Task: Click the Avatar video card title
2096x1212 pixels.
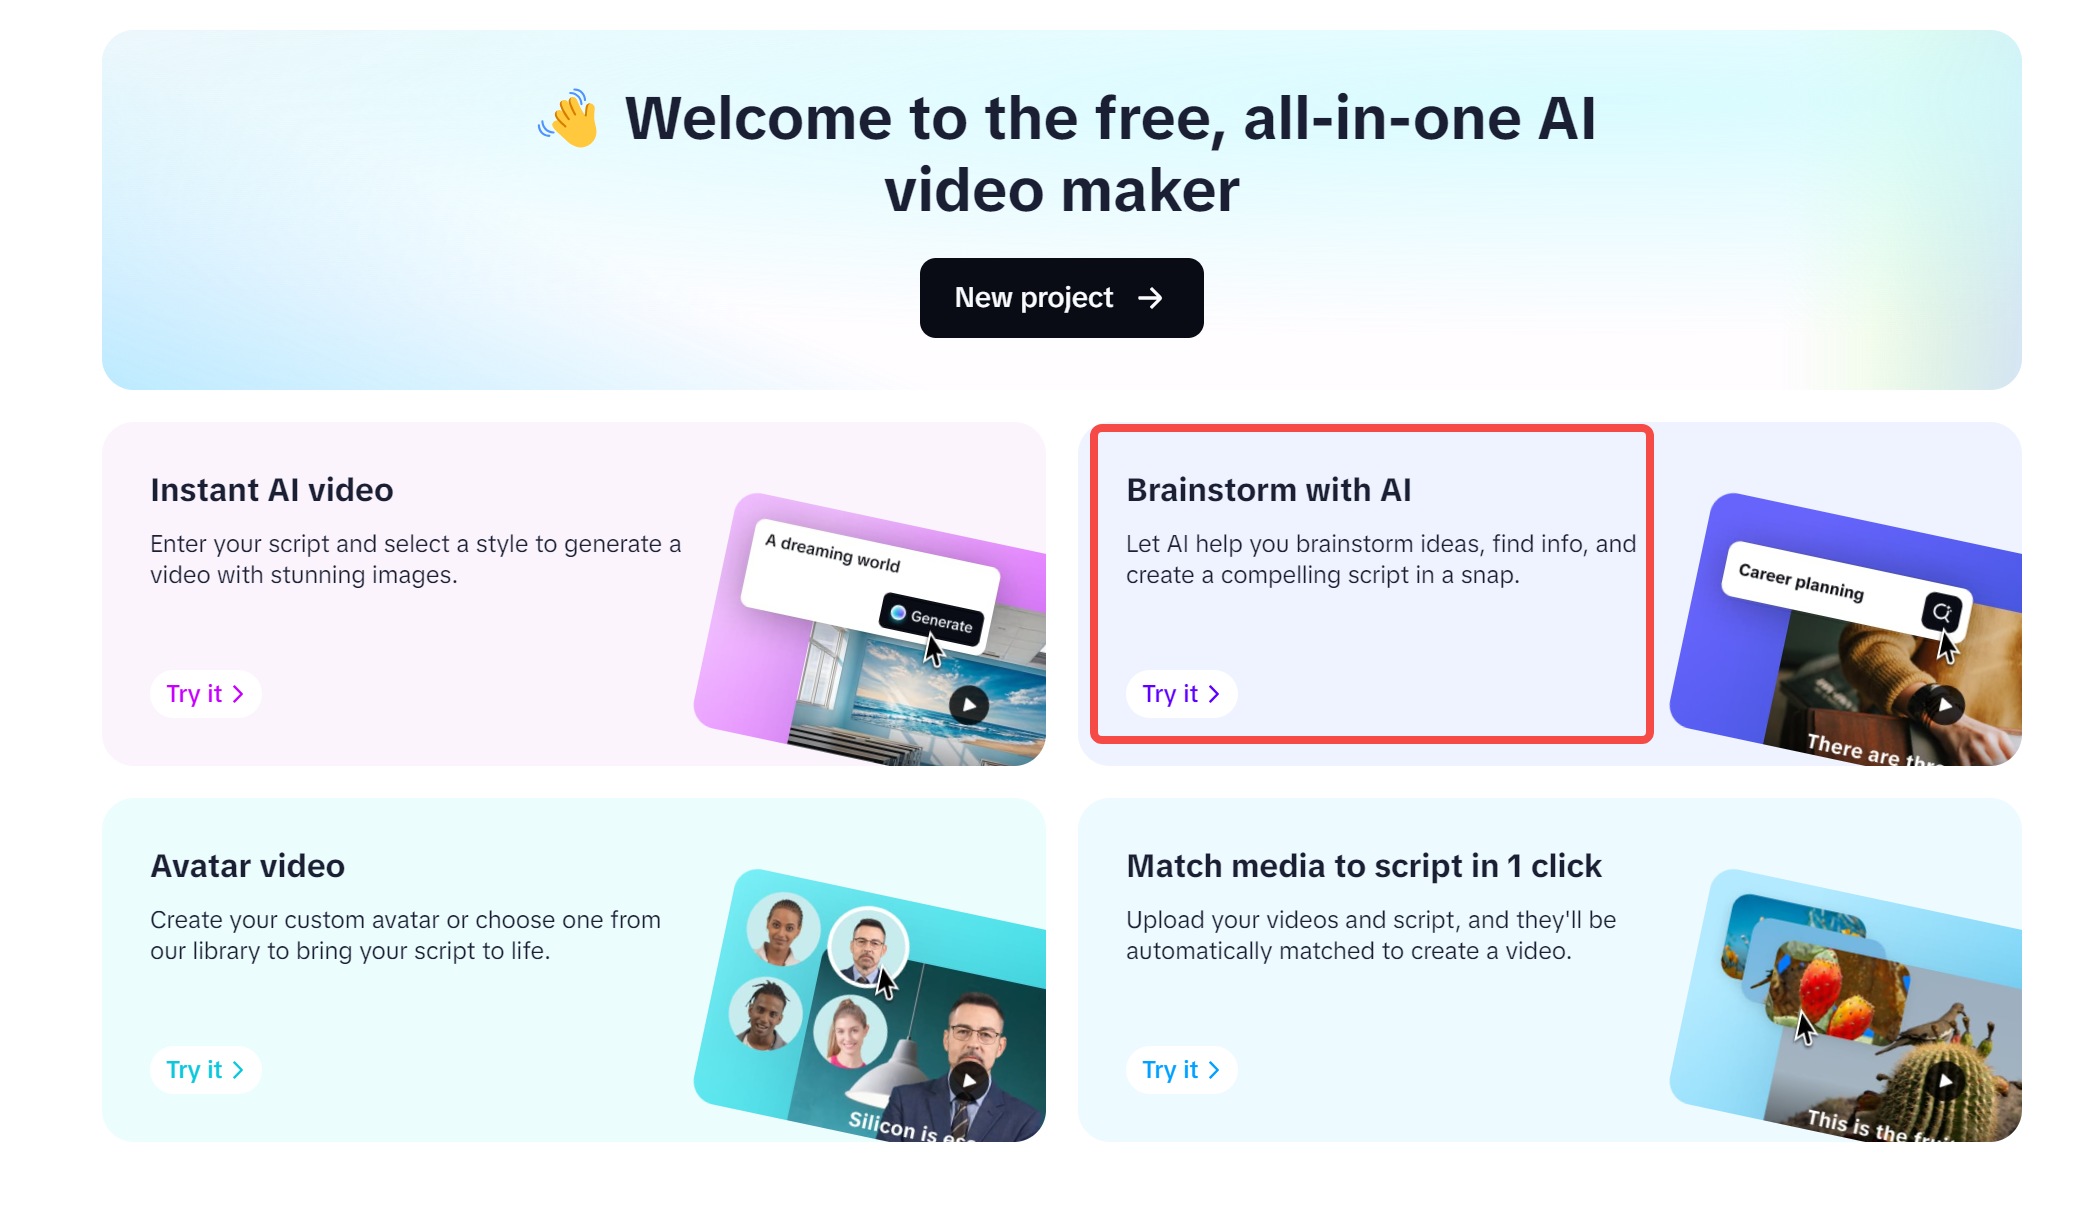Action: tap(248, 866)
